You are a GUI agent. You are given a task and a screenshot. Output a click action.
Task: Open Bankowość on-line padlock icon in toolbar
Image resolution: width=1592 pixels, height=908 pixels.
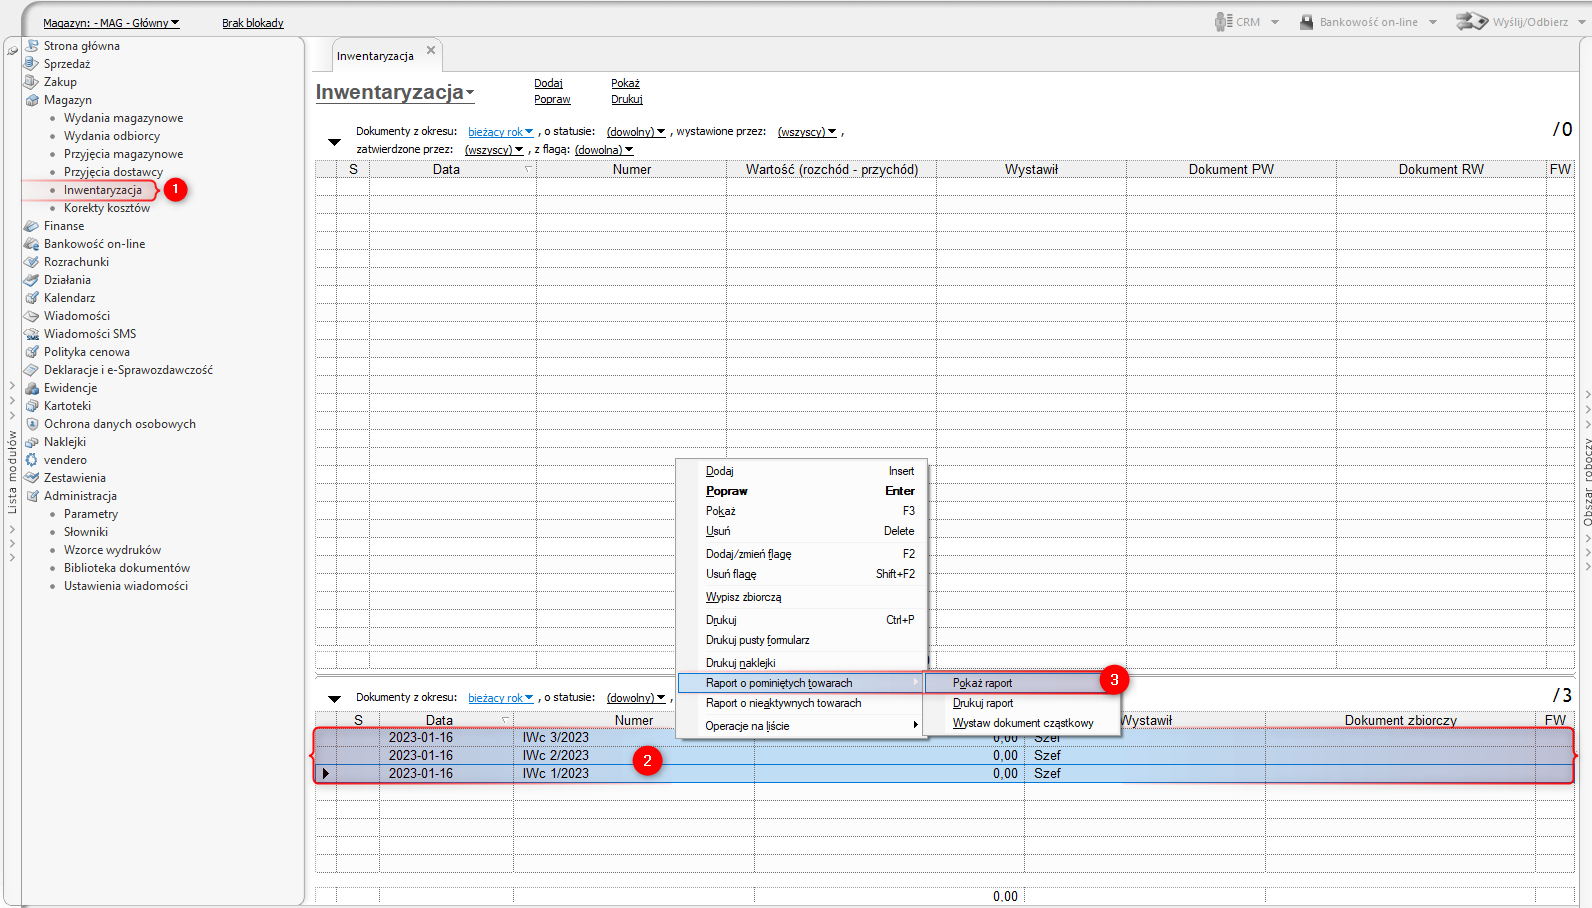[x=1306, y=22]
